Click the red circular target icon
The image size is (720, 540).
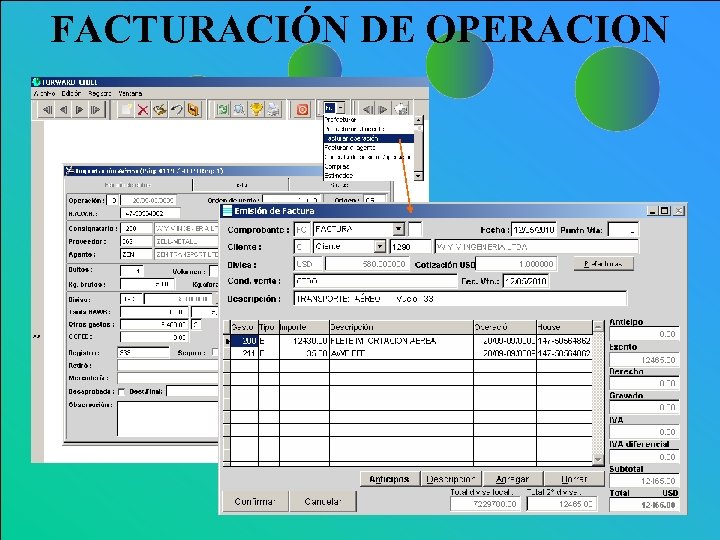(x=302, y=110)
